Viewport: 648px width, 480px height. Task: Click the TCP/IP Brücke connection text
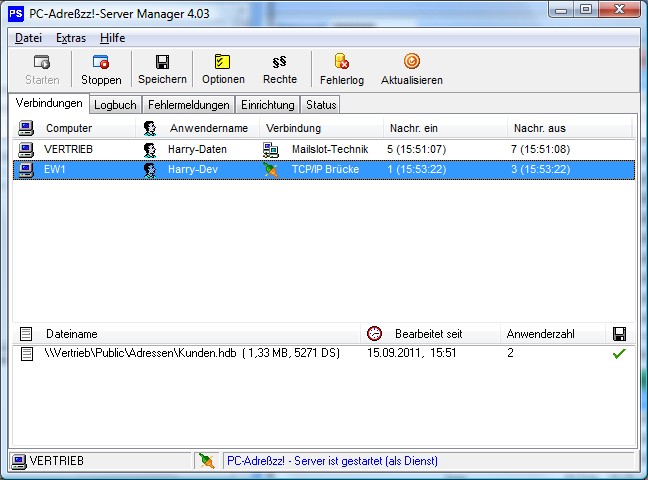tap(325, 170)
